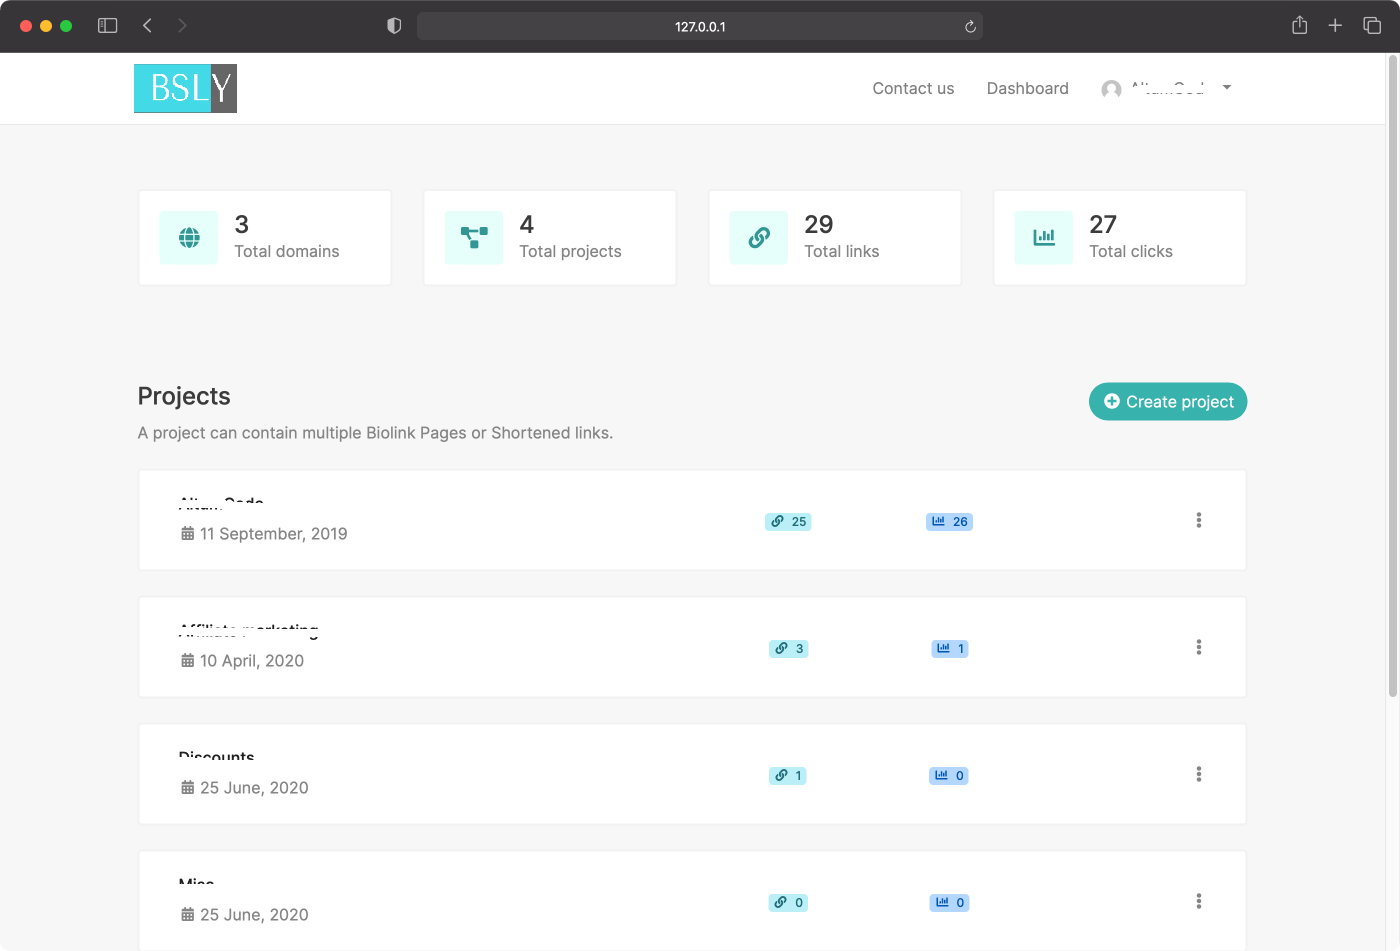
Task: Click the '10 April, 2020' date text
Action: [252, 661]
